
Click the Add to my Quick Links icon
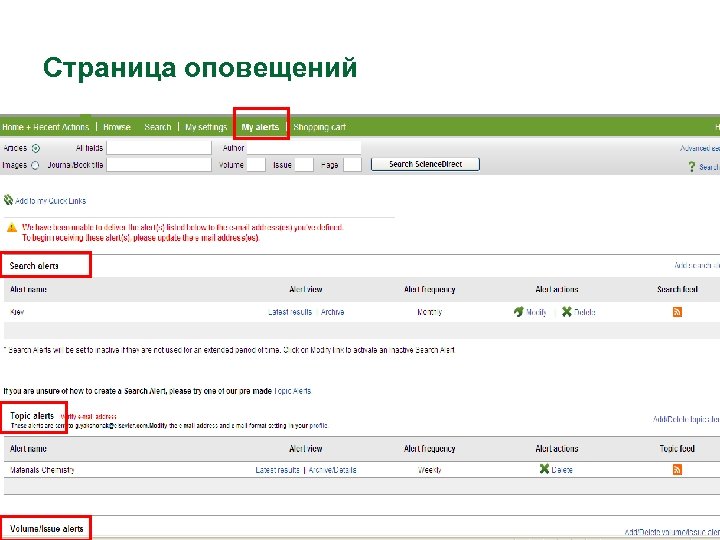coord(8,200)
